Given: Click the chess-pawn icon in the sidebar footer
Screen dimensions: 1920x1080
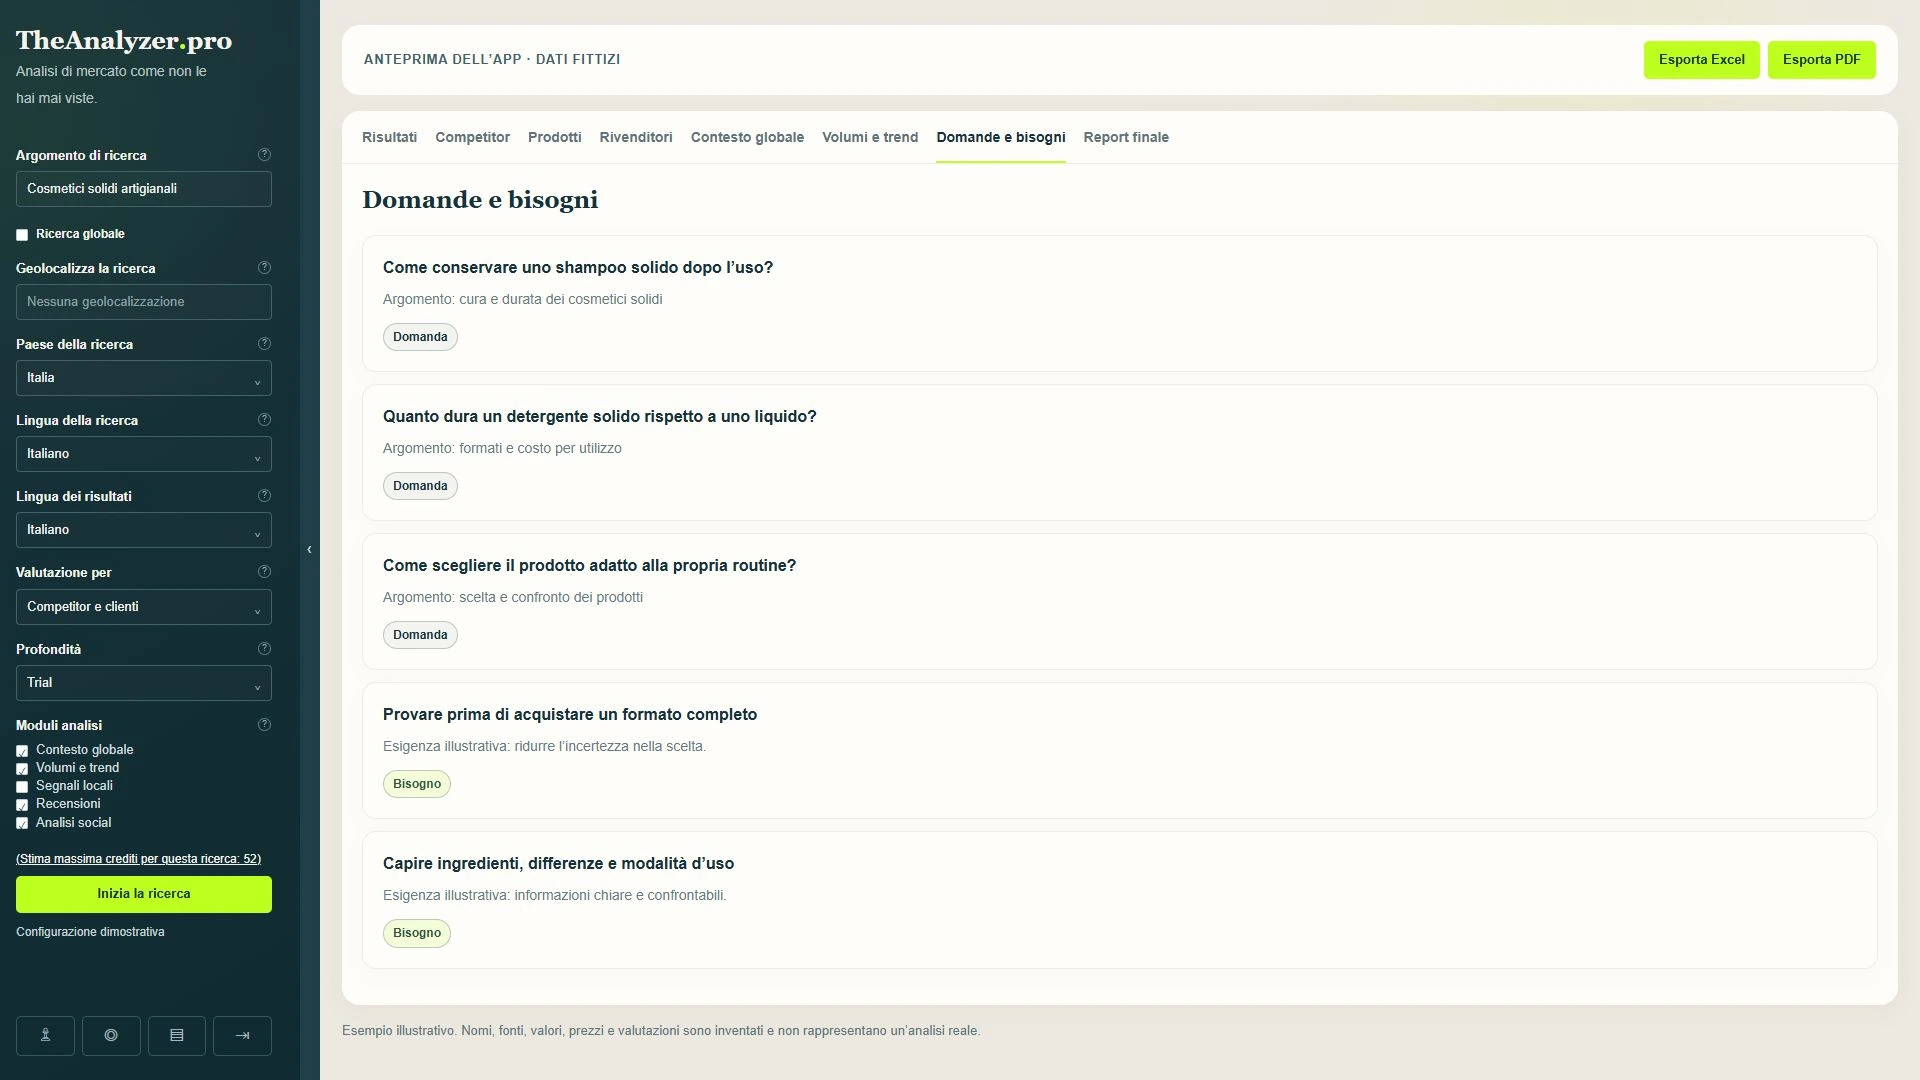Looking at the screenshot, I should [x=45, y=1036].
